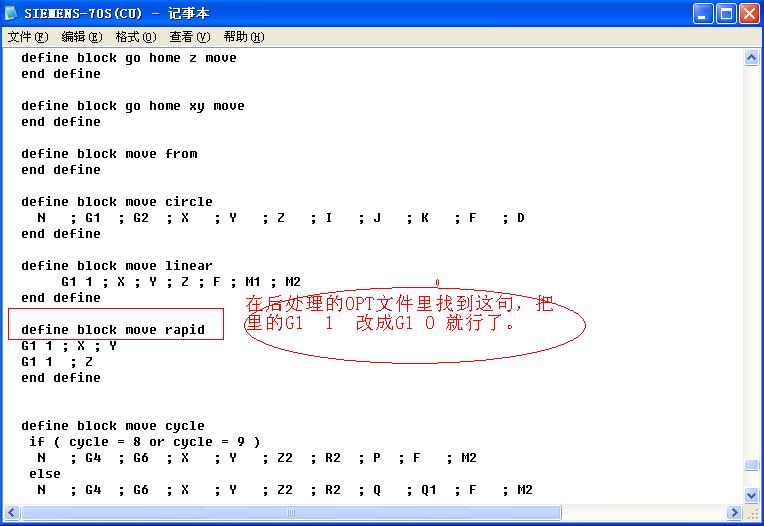
Task: Open the 帮助(H) menu
Action: coord(244,37)
